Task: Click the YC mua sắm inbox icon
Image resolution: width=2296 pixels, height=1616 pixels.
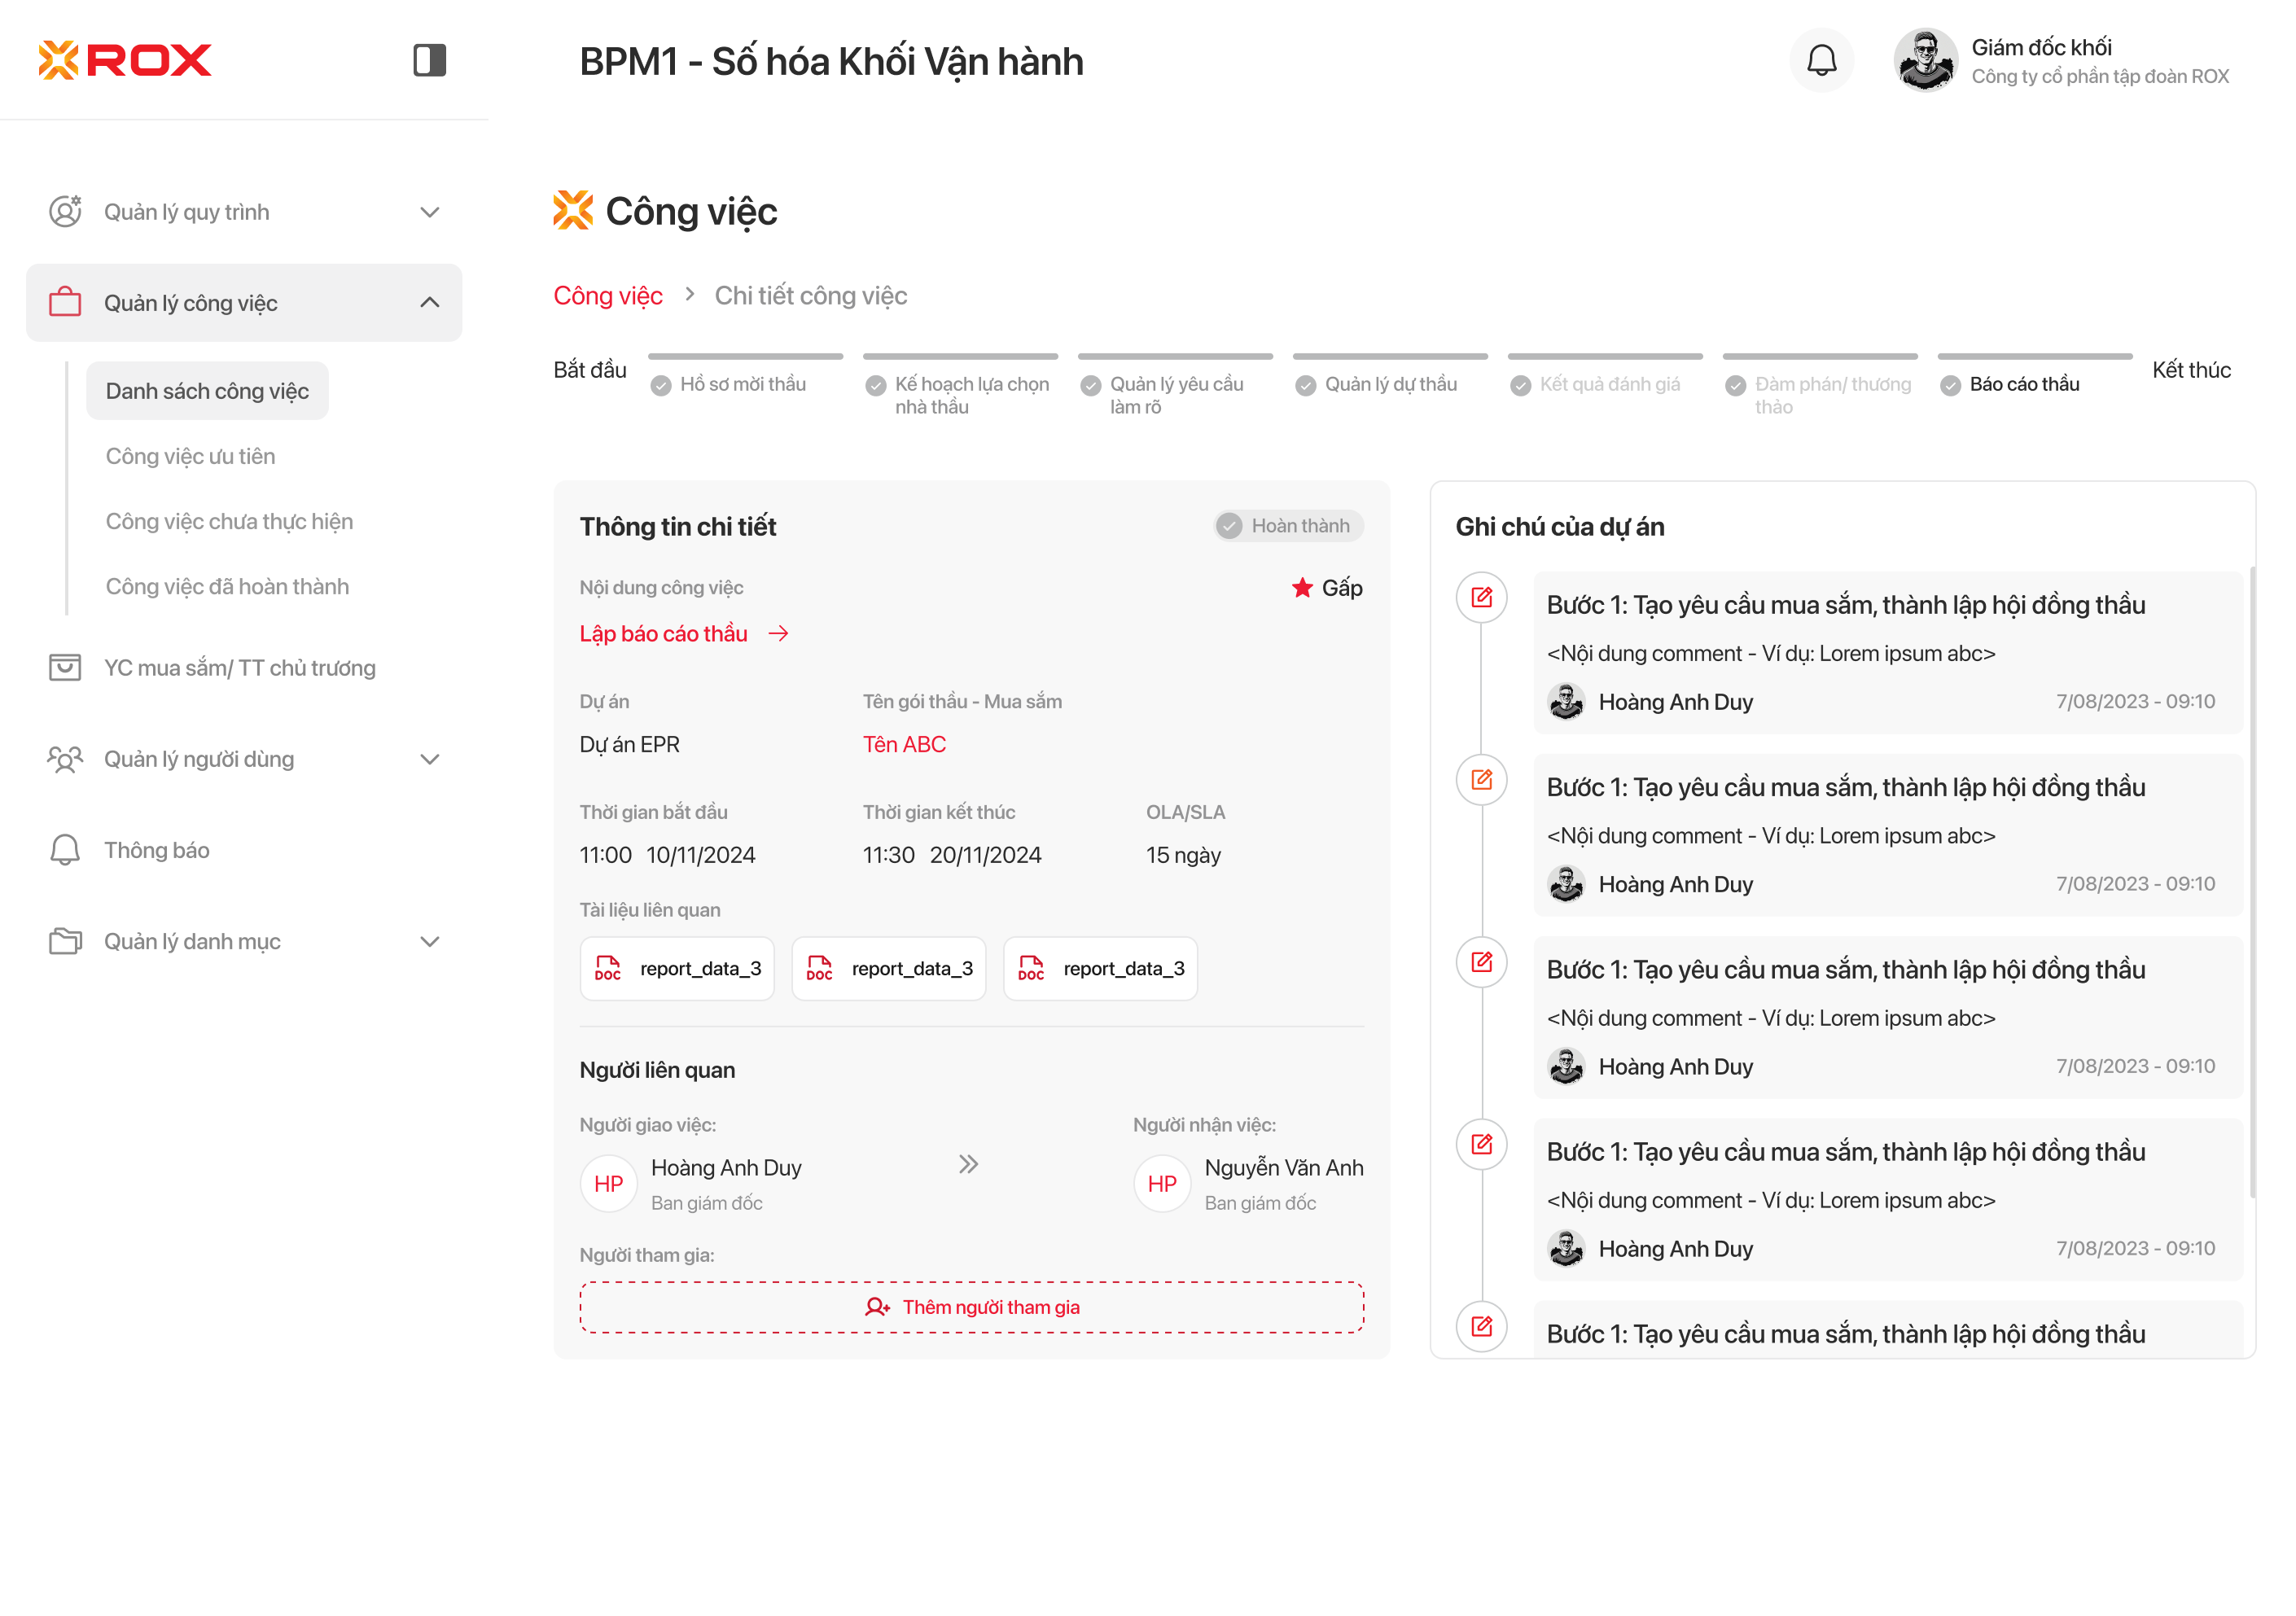Action: click(65, 667)
